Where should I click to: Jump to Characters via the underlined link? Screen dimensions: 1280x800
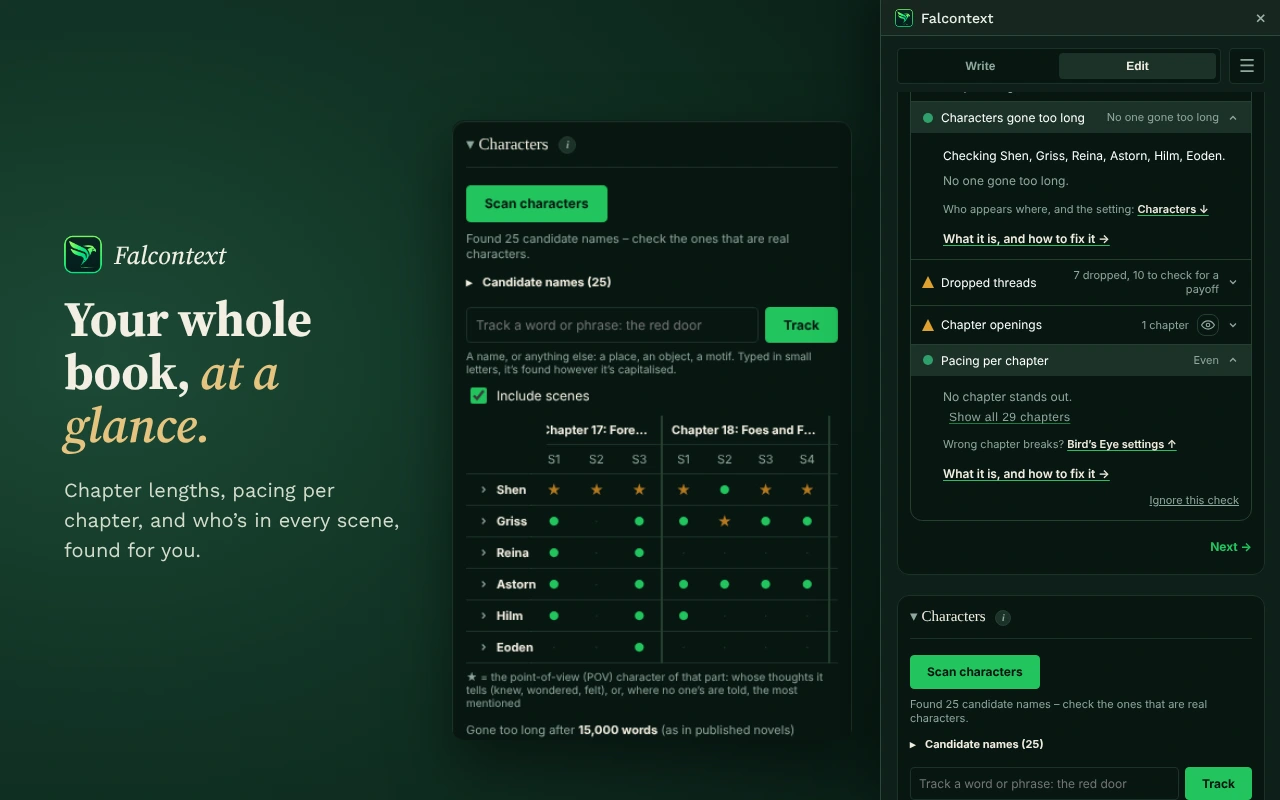[x=1173, y=210]
